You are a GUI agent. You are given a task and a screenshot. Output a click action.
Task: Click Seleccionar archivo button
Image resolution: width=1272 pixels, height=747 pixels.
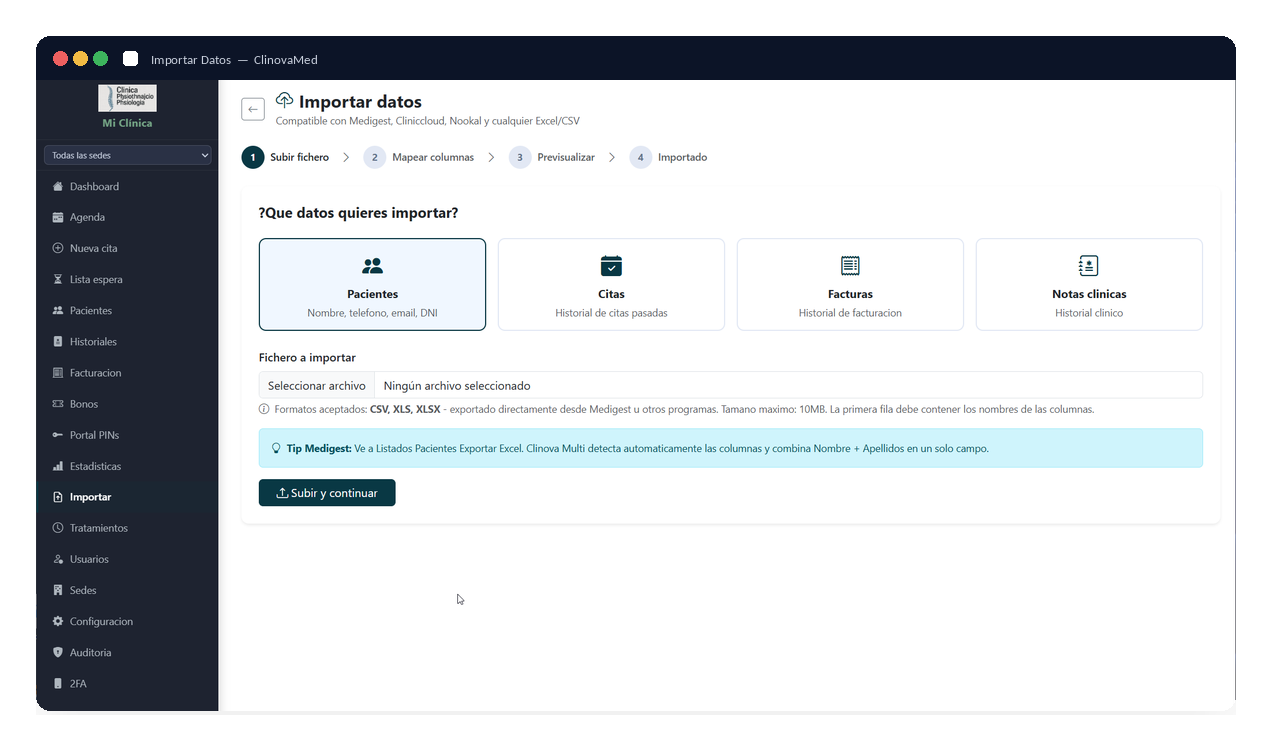317,386
